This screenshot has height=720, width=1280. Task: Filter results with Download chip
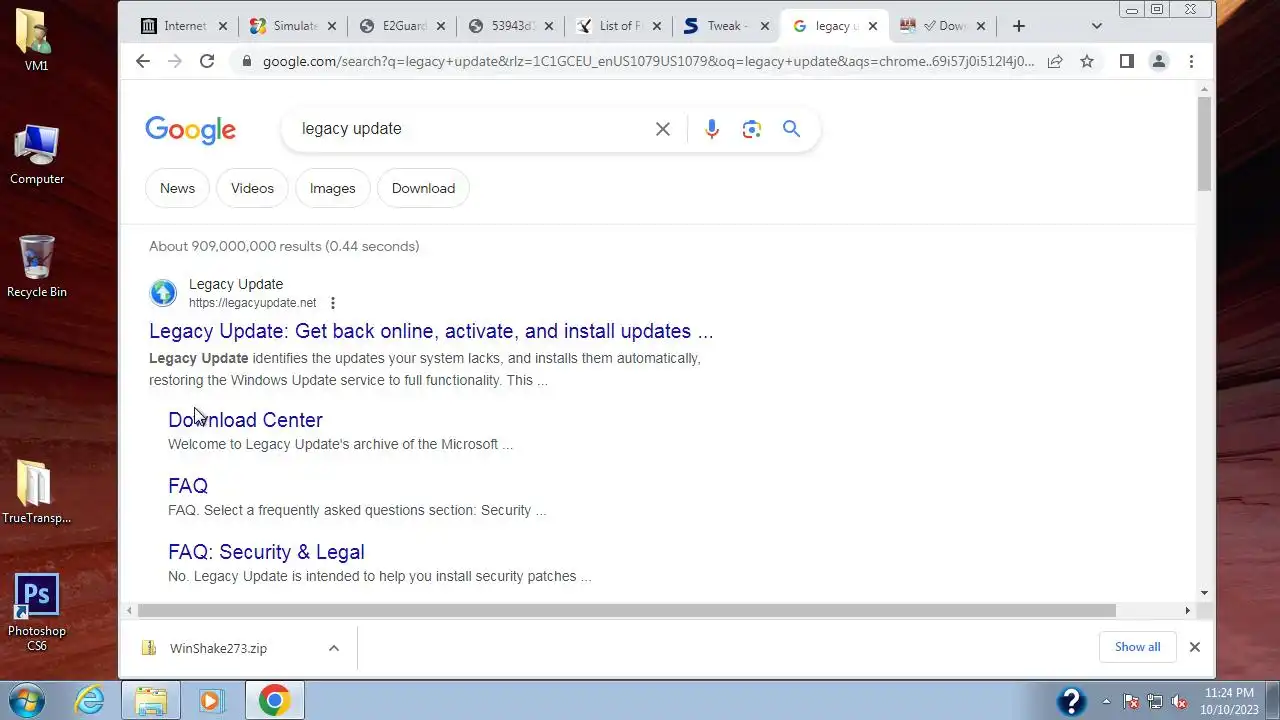(423, 188)
